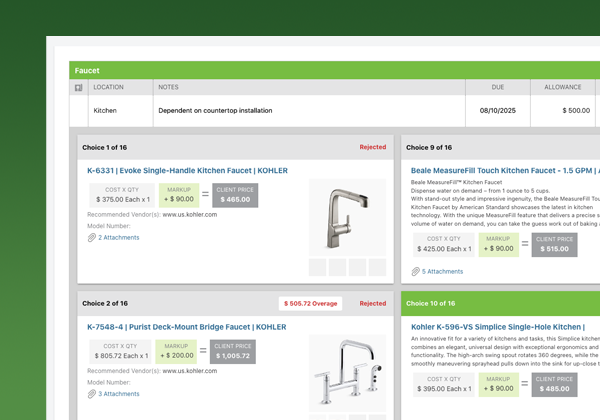The image size is (600, 420).
Task: Click client price $ 485.00 box
Action: coord(554,385)
